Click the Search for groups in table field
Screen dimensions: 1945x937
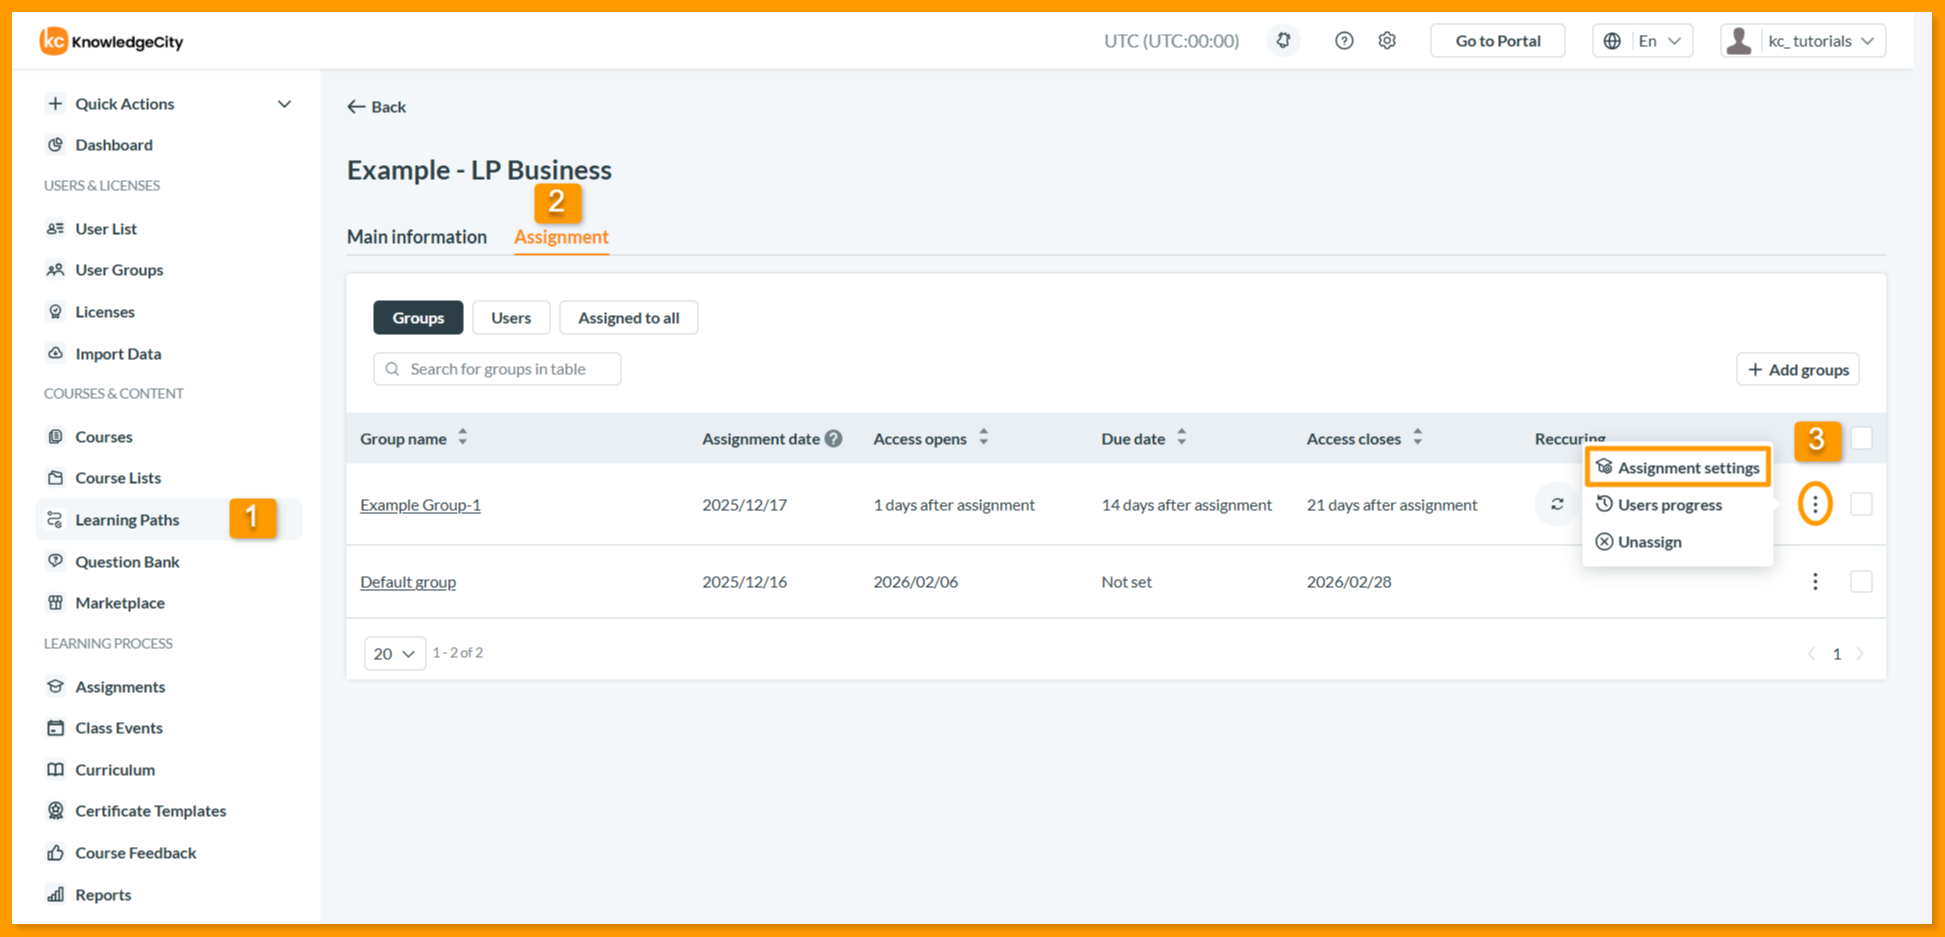[x=497, y=369]
